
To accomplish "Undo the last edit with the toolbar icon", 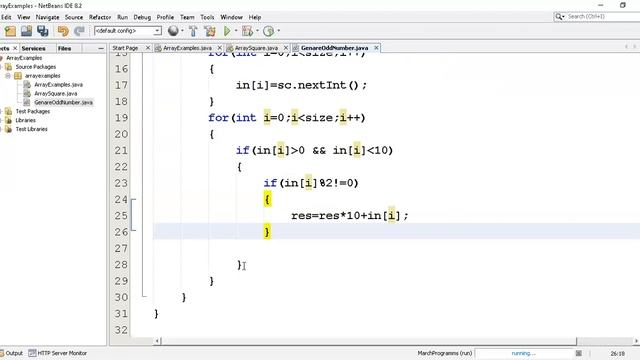I will pos(63,31).
